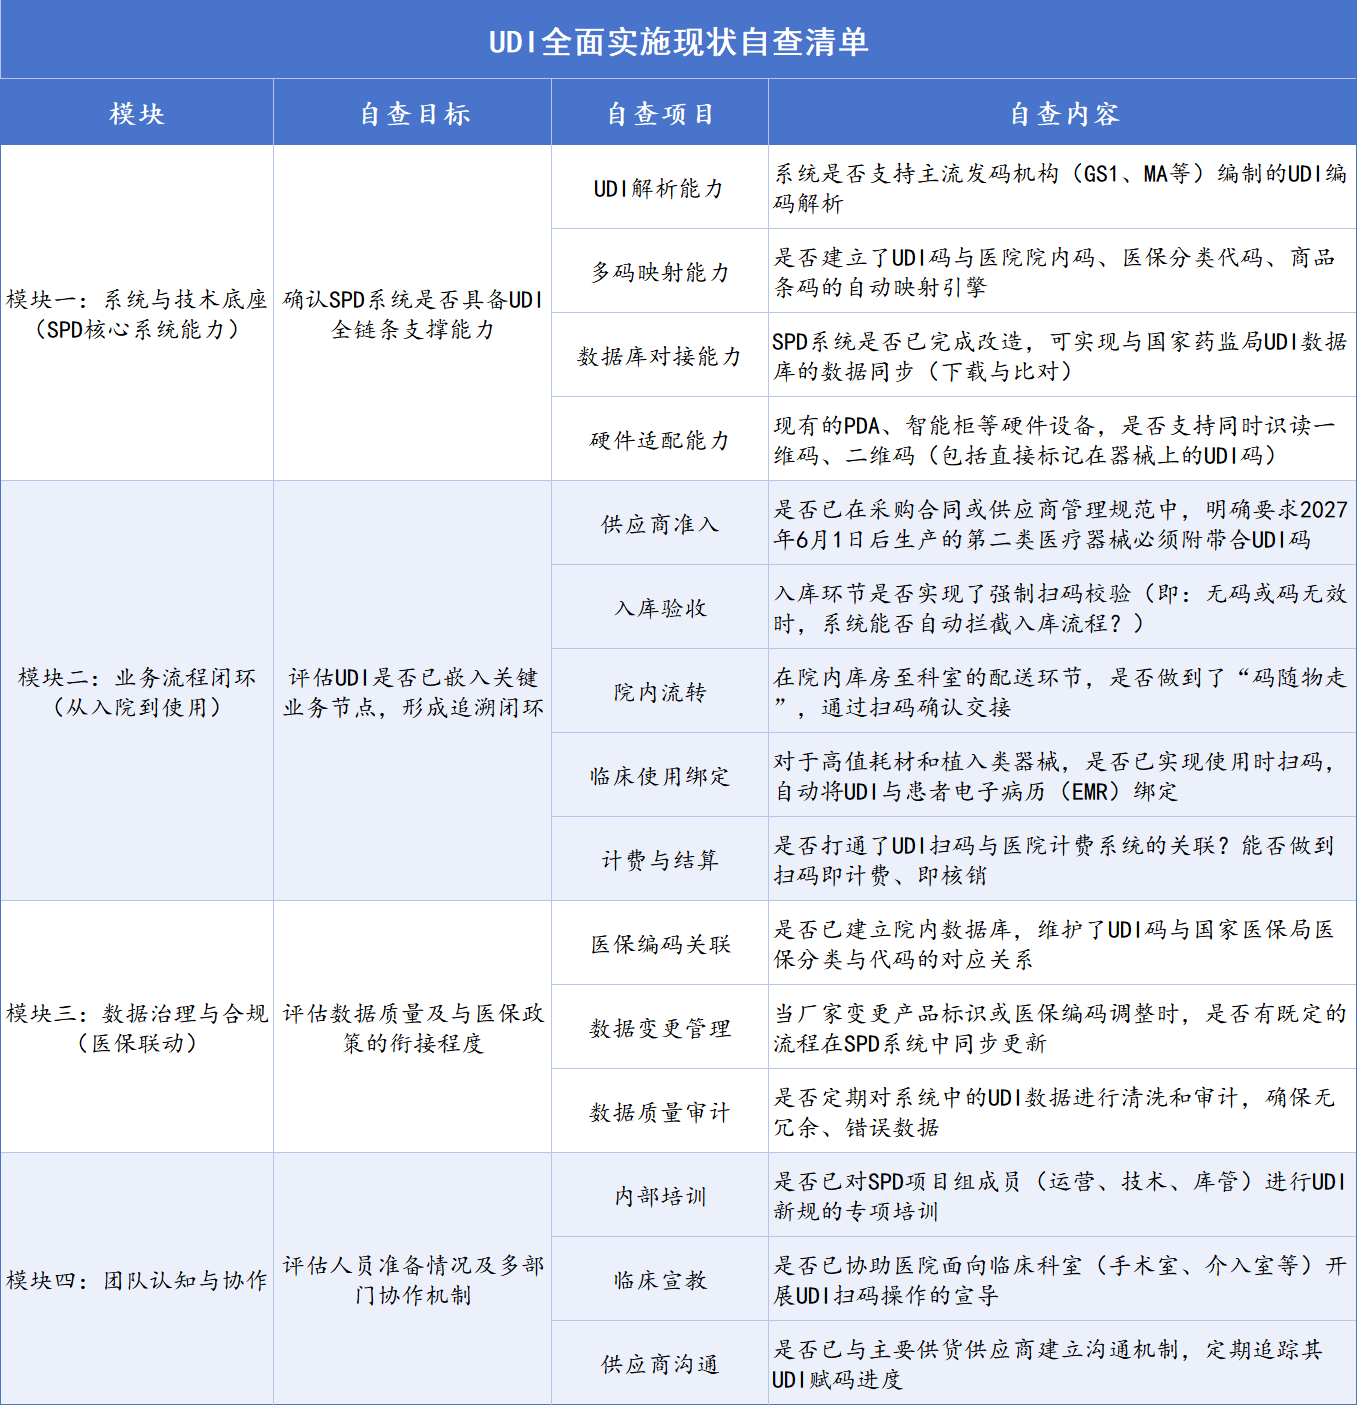Click the "数据库对接能力" cell

click(x=660, y=356)
